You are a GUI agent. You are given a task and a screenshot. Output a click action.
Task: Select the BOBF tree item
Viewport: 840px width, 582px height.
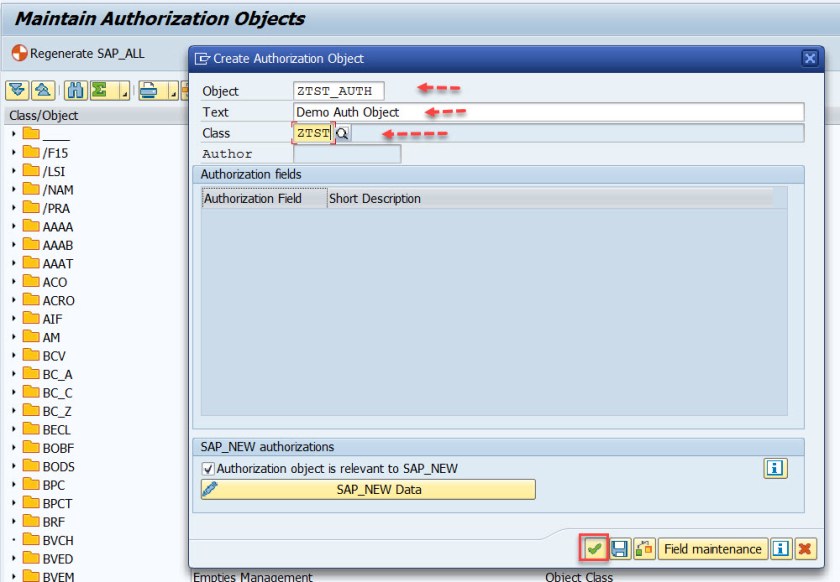pyautogui.click(x=58, y=448)
